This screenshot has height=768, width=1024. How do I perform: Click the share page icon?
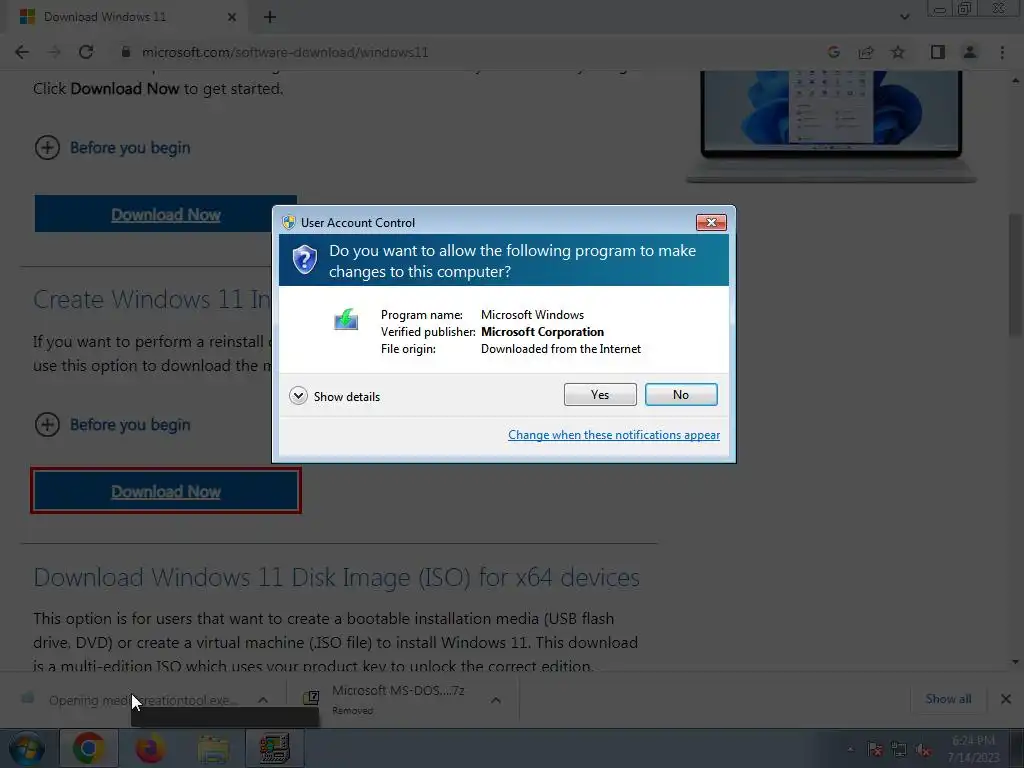click(866, 52)
